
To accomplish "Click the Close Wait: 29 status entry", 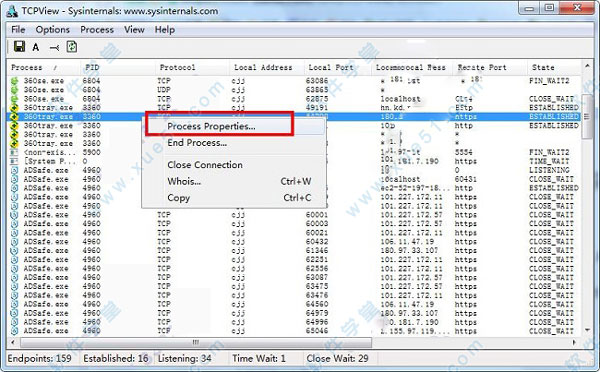I will pos(337,359).
